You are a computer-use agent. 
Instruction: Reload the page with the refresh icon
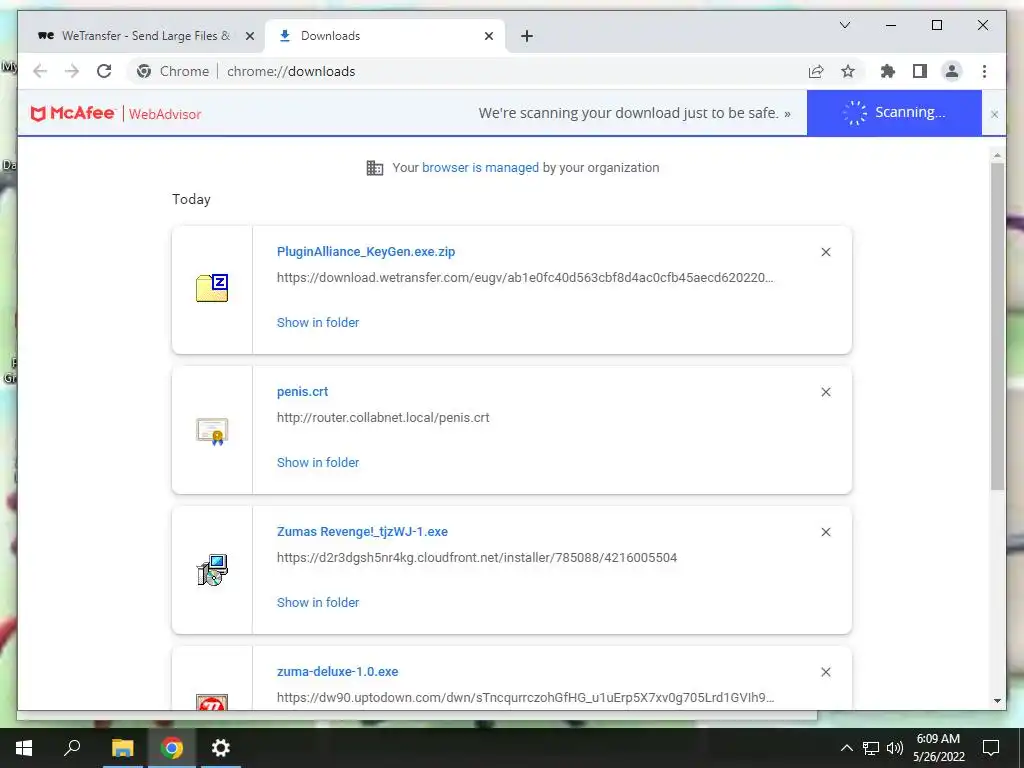click(104, 71)
